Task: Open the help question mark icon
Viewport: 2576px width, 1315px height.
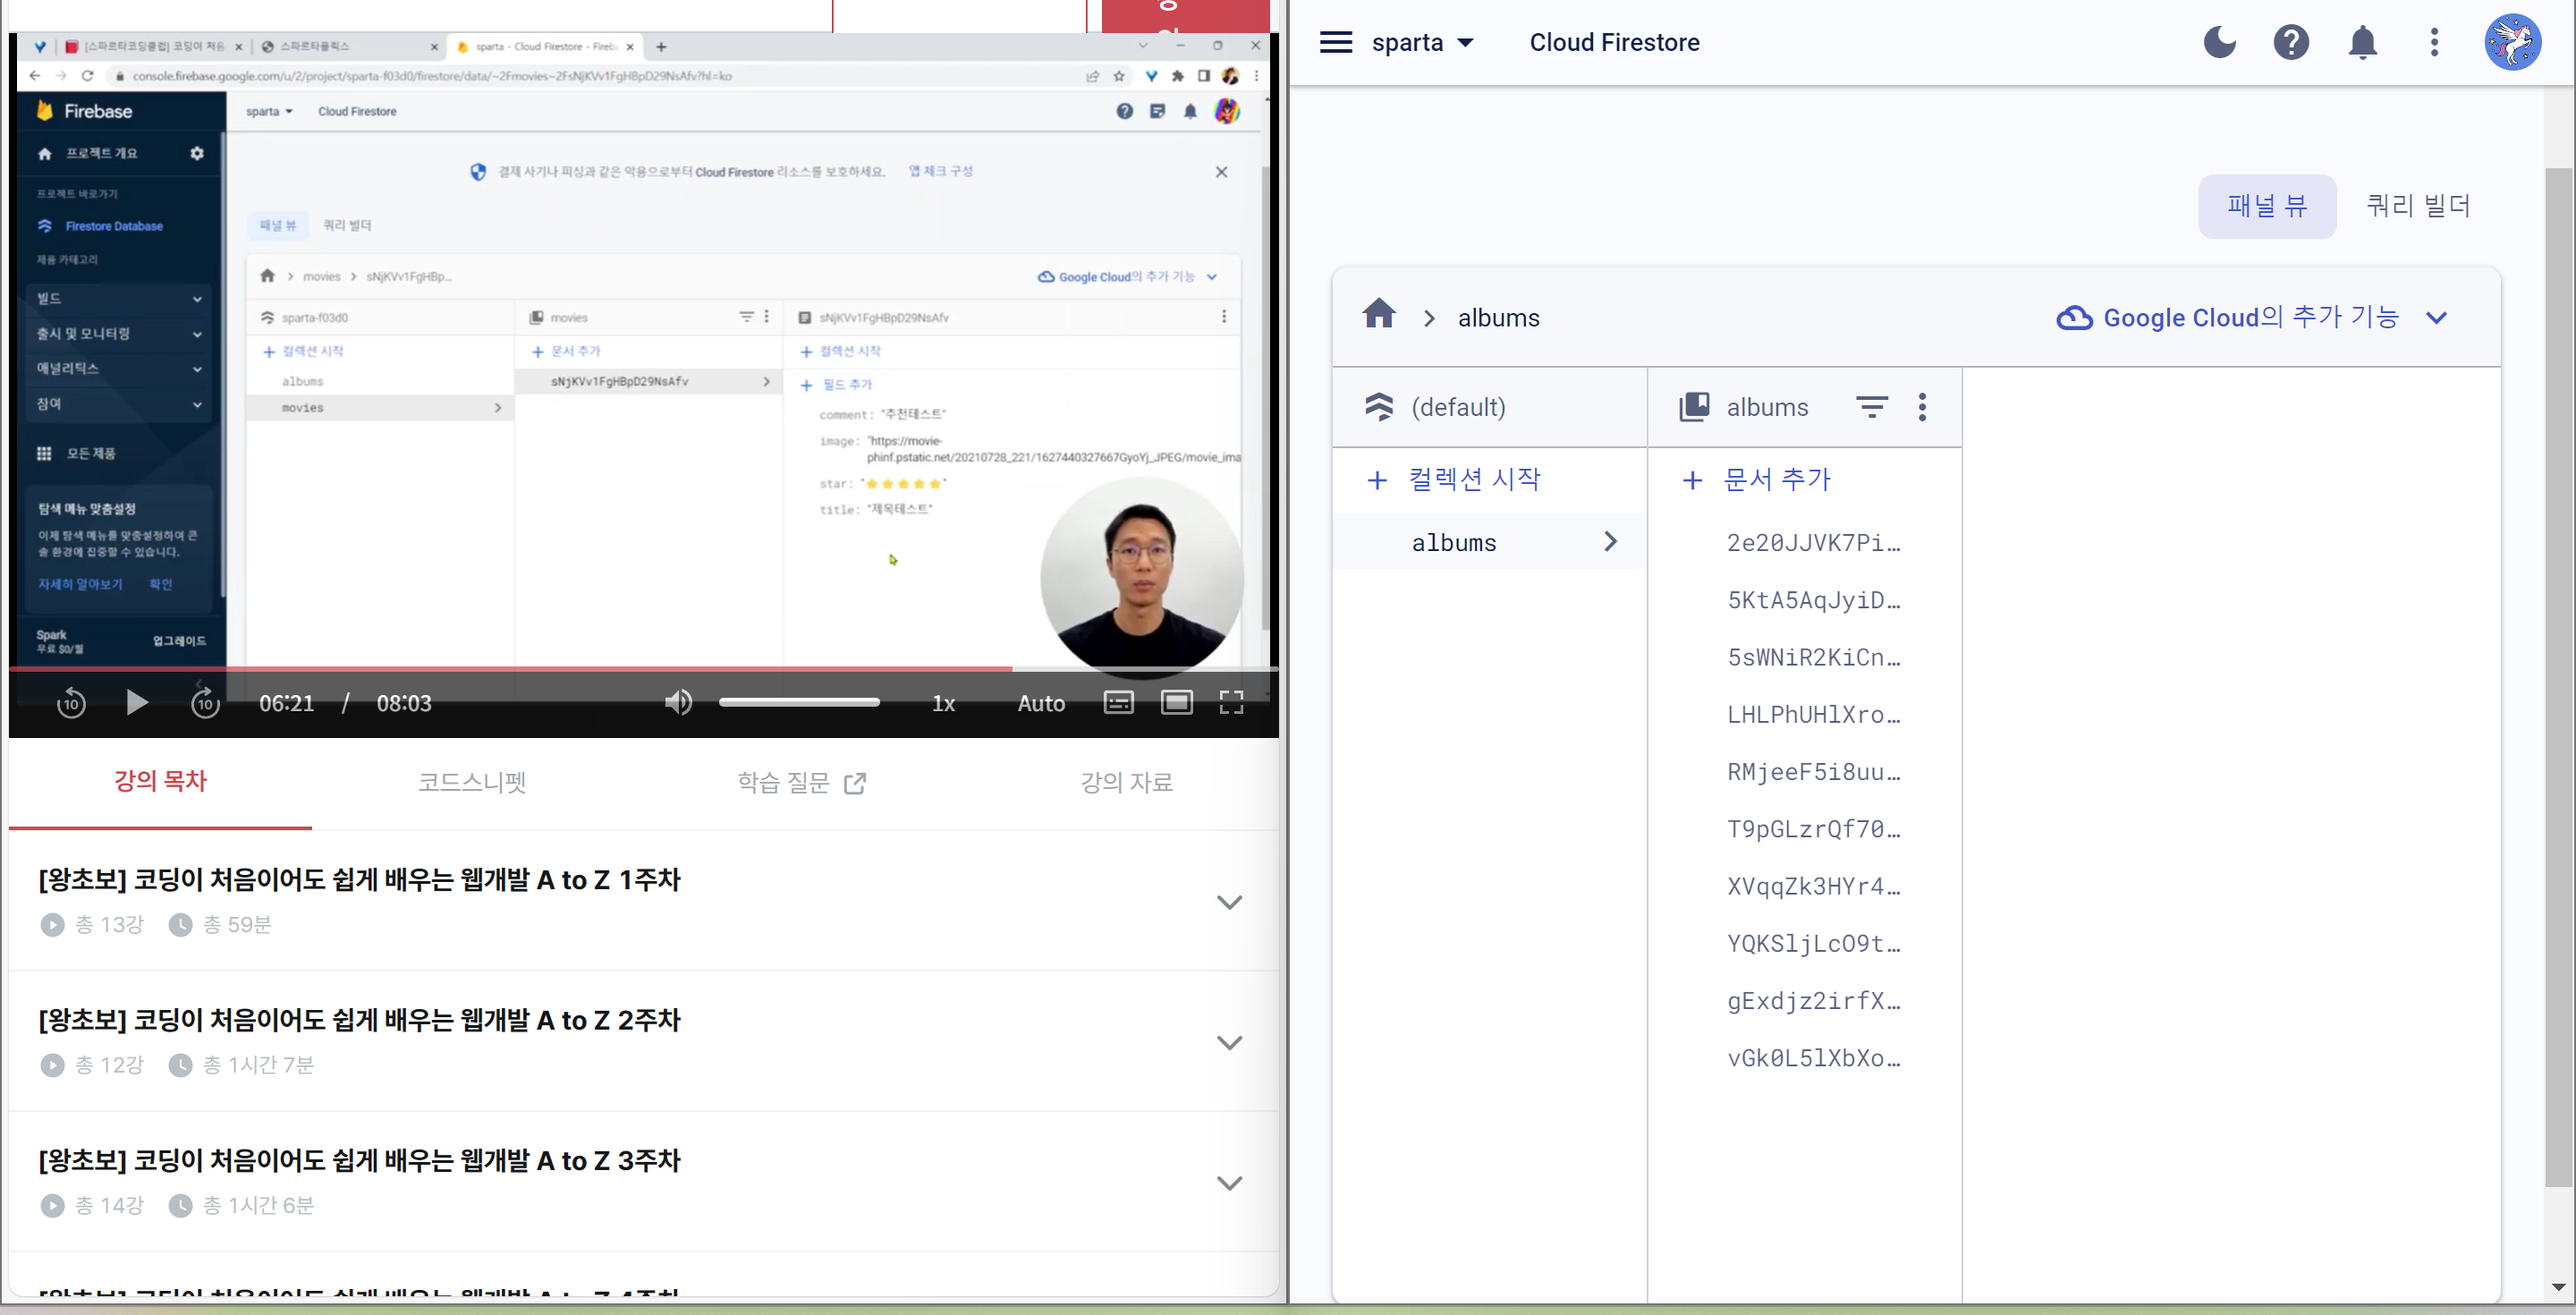Action: (x=2291, y=42)
